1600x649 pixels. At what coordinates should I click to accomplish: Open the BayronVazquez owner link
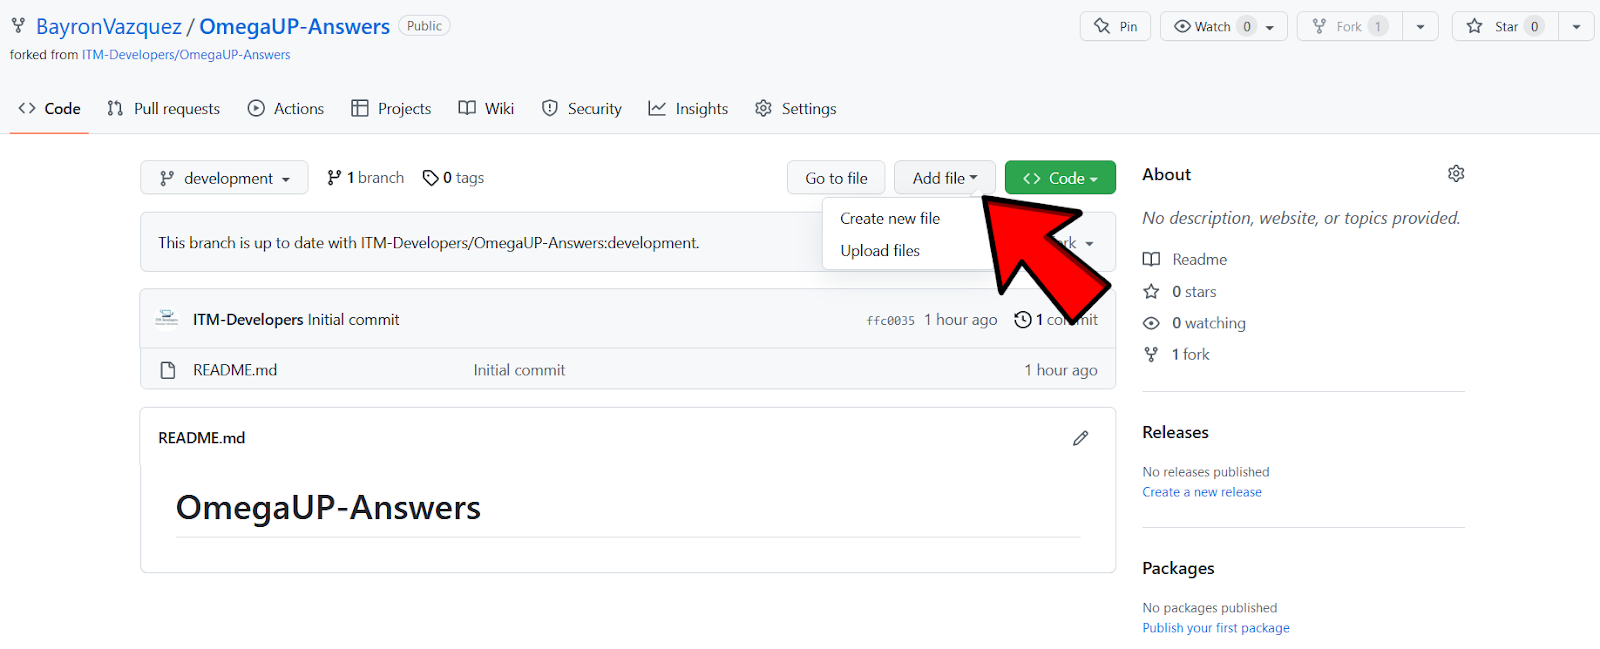click(109, 26)
